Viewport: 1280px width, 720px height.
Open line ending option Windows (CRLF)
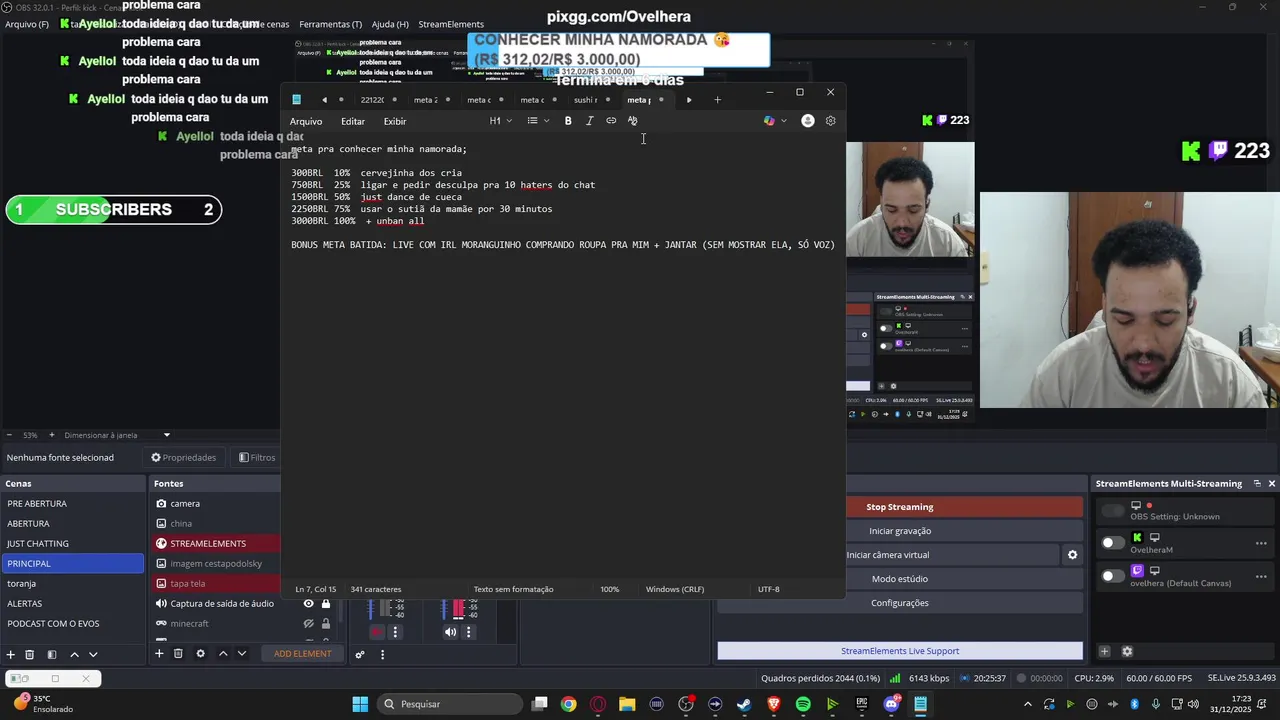pos(675,589)
